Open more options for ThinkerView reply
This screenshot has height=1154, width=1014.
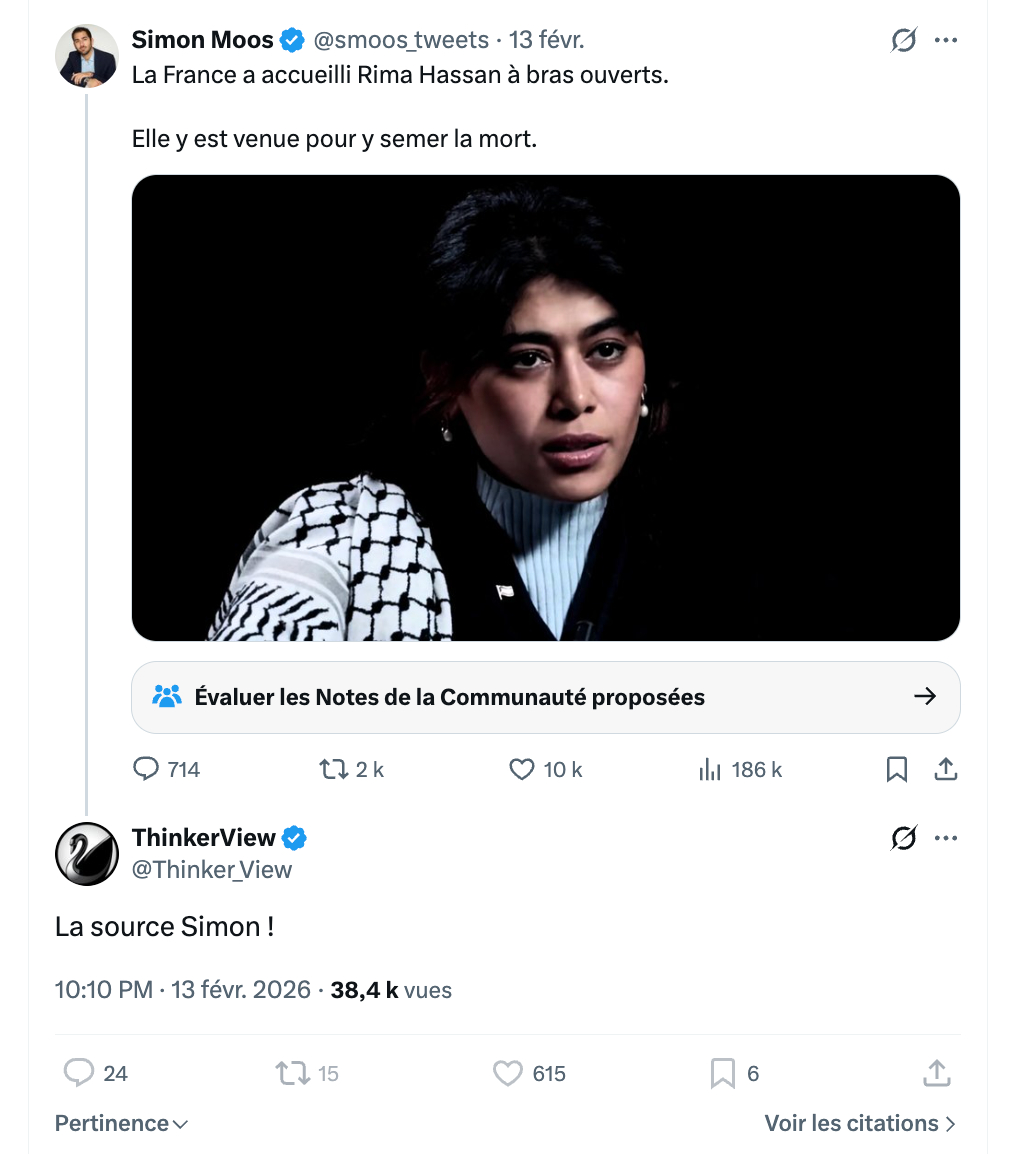(x=946, y=838)
